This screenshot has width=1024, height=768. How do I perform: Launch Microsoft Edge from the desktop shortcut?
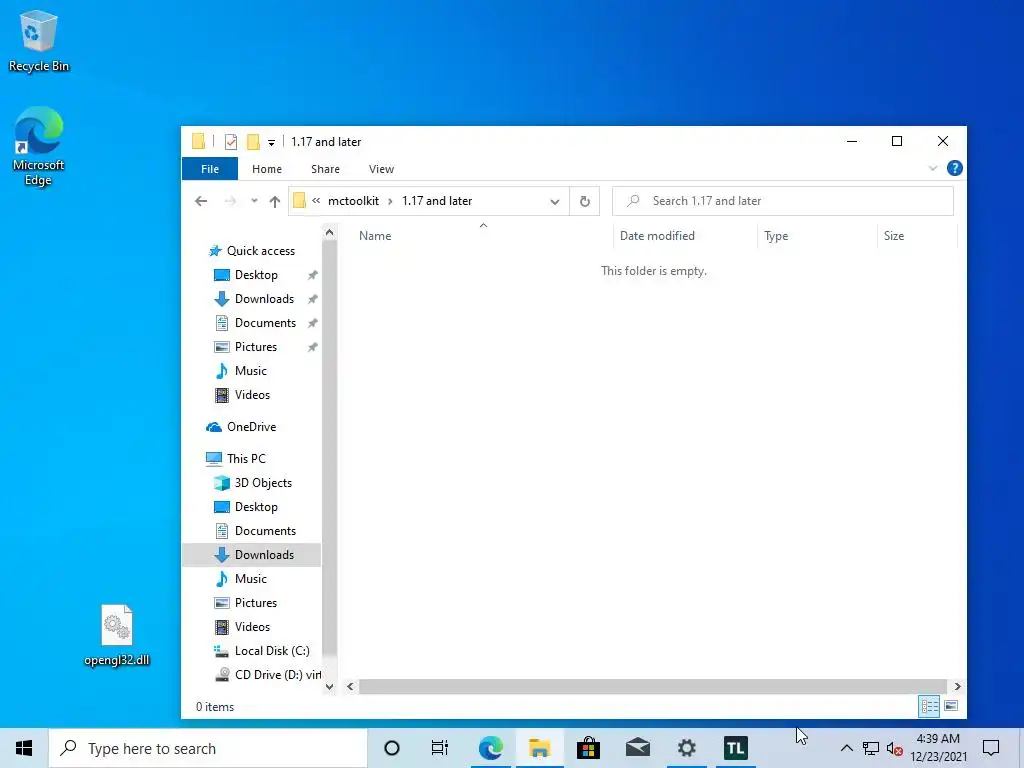pos(39,146)
